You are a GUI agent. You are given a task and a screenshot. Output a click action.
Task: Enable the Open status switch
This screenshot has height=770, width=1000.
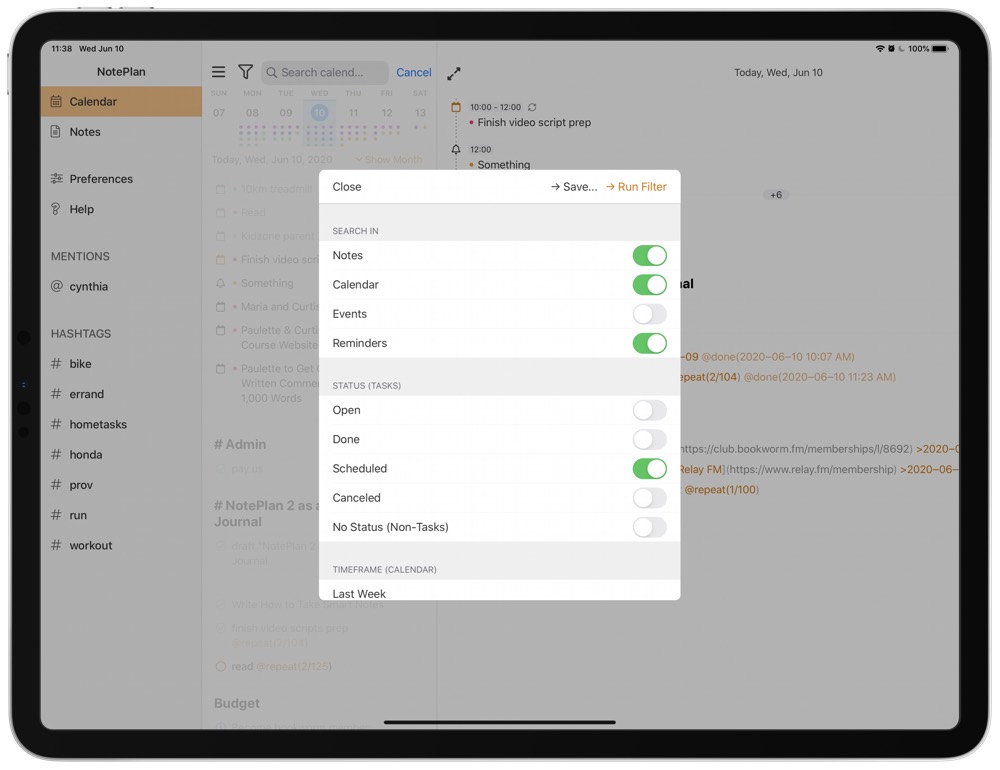649,410
